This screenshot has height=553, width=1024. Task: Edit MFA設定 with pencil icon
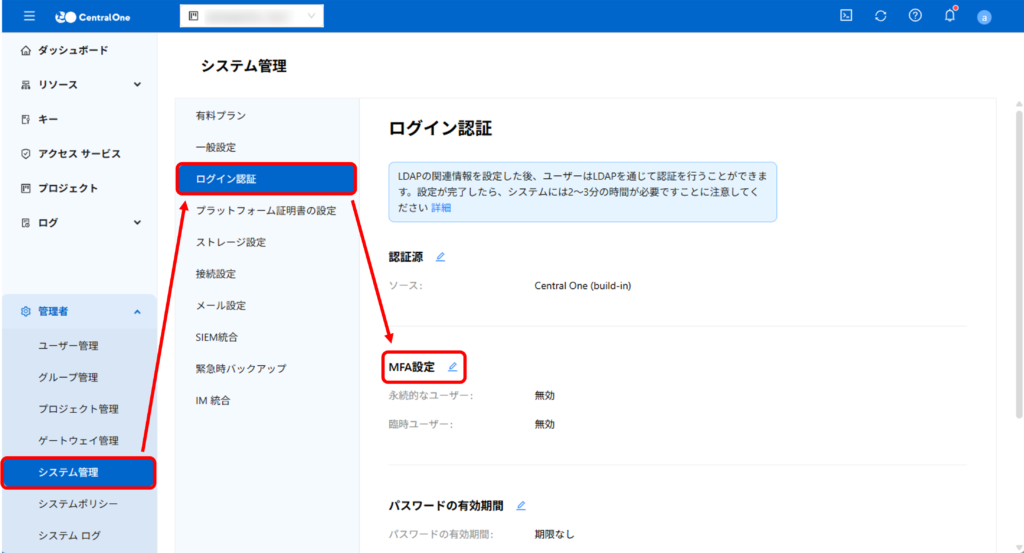[x=452, y=367]
